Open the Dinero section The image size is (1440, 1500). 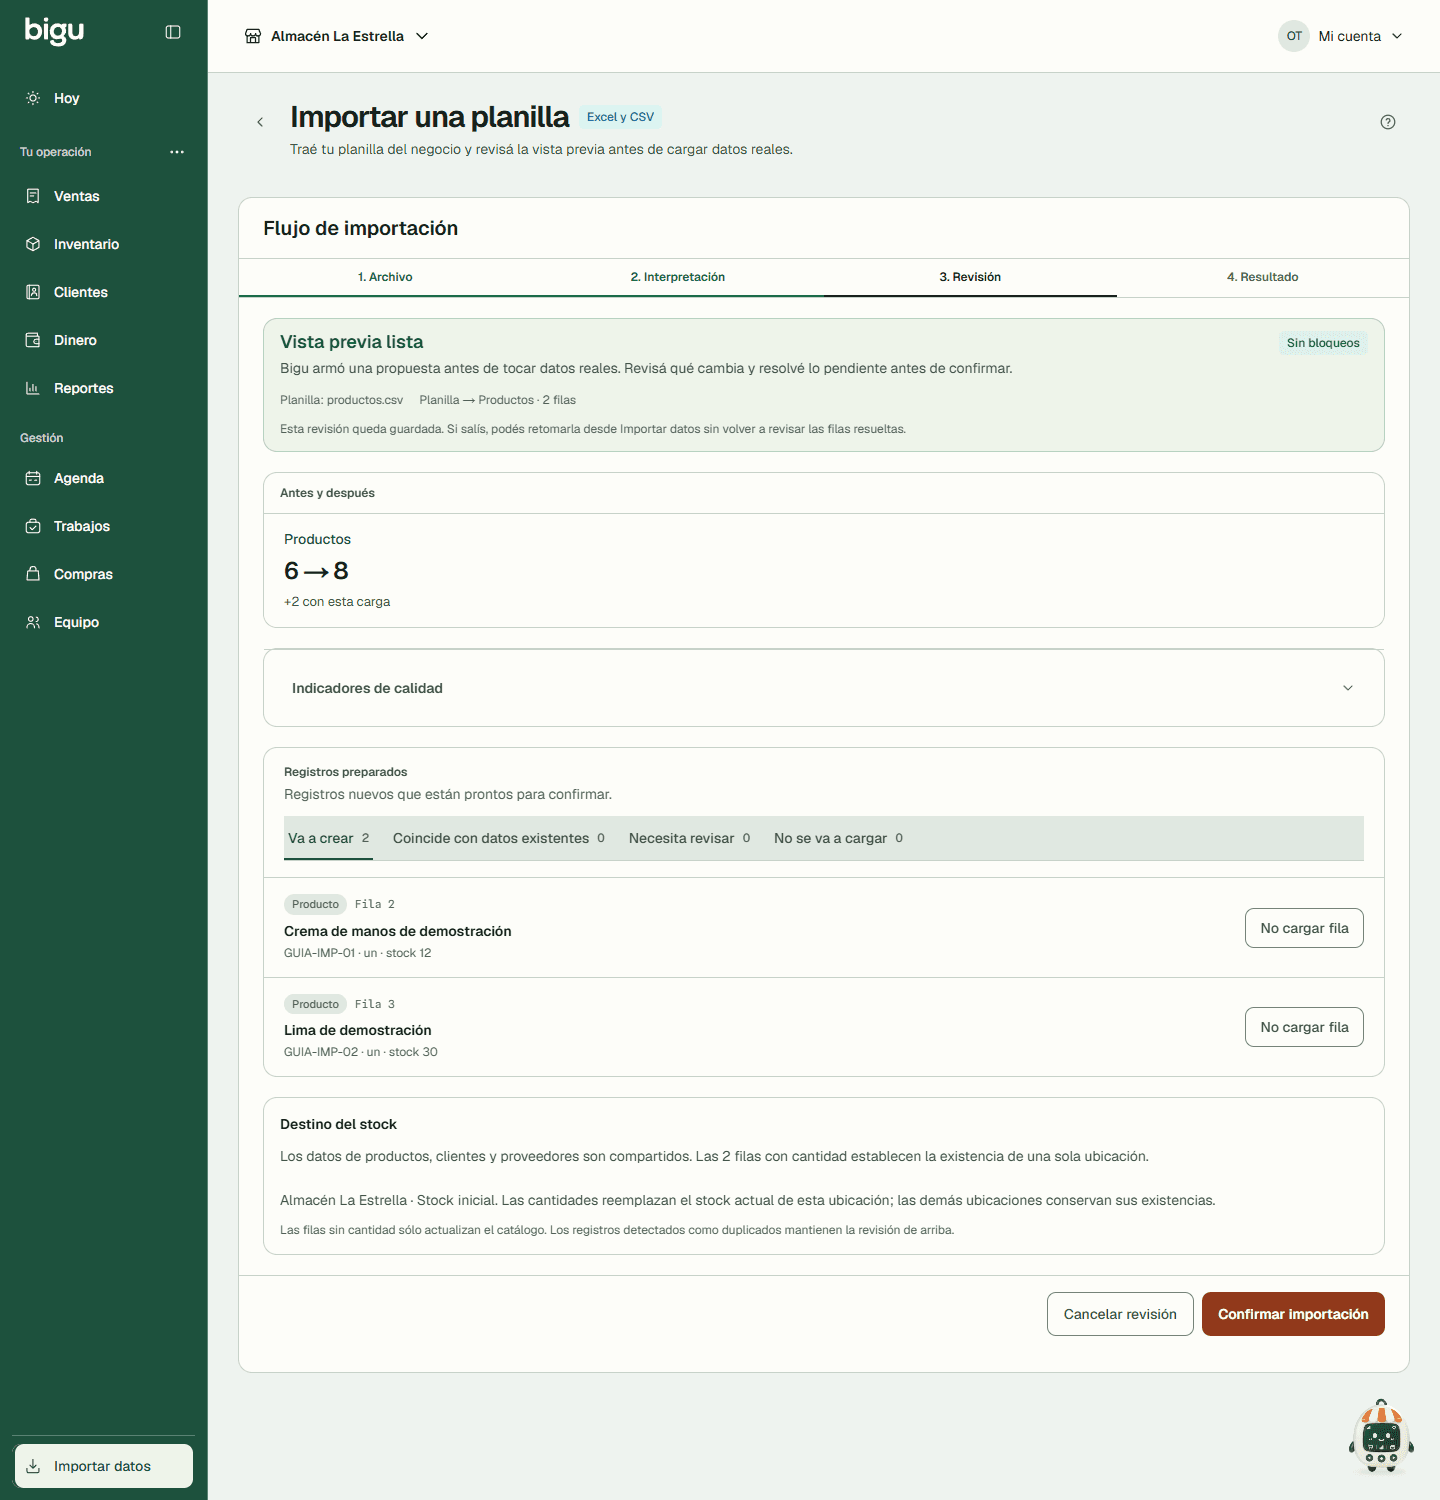coord(103,340)
